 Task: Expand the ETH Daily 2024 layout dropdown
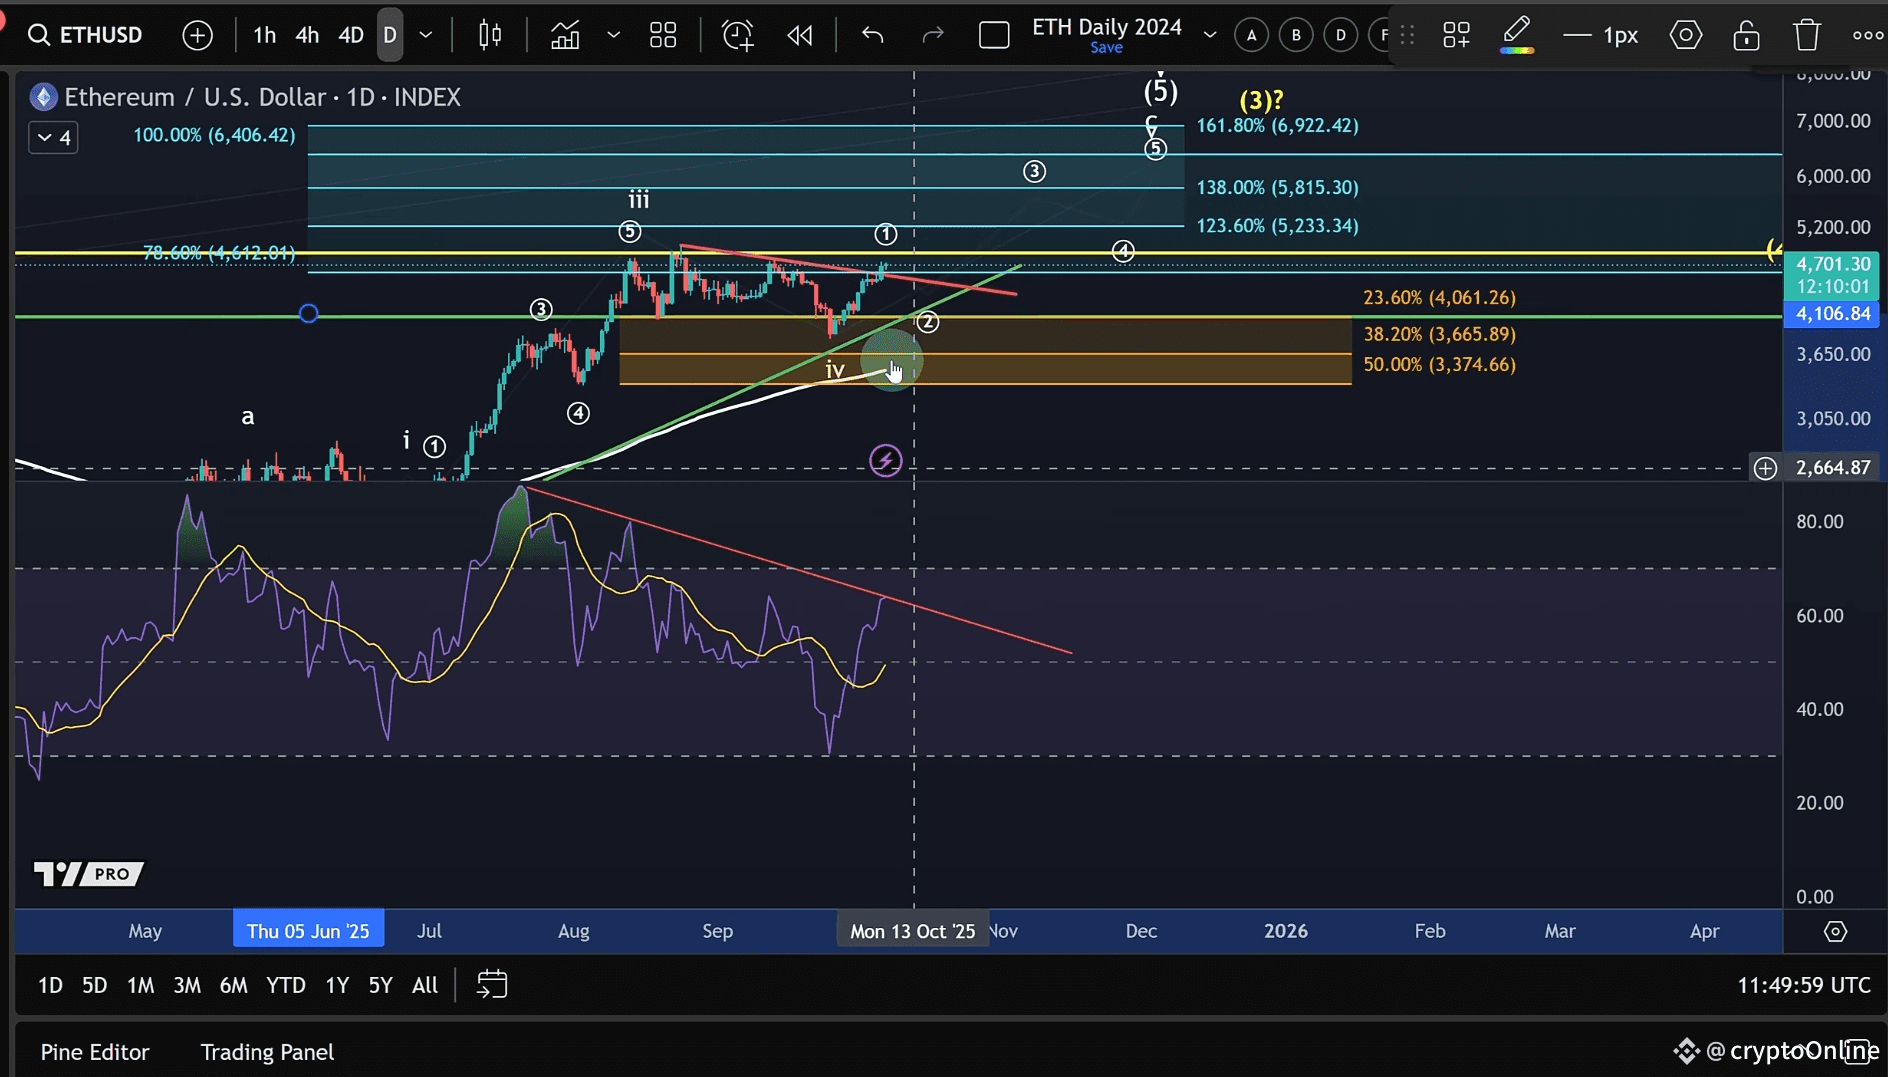(x=1210, y=35)
